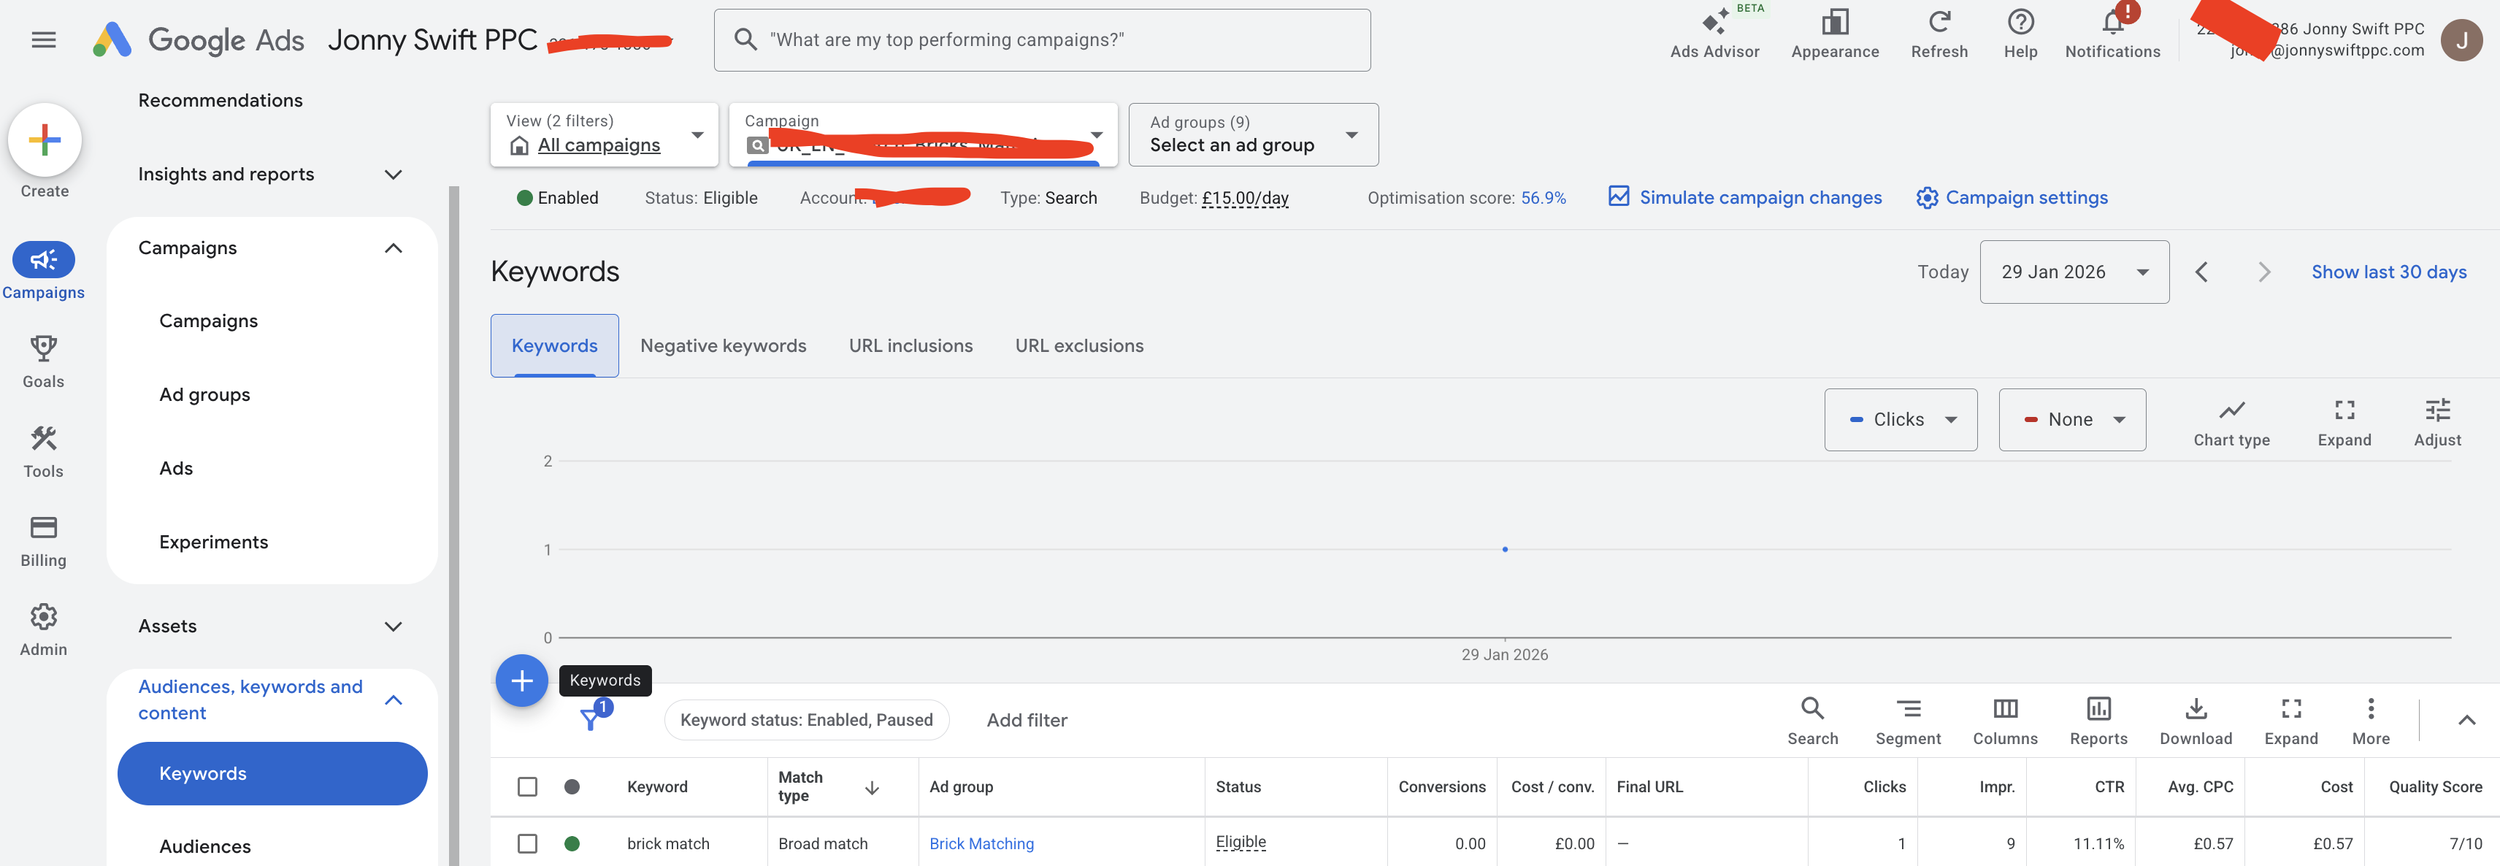Switch to the Keywords tab
2500x866 pixels.
[554, 346]
